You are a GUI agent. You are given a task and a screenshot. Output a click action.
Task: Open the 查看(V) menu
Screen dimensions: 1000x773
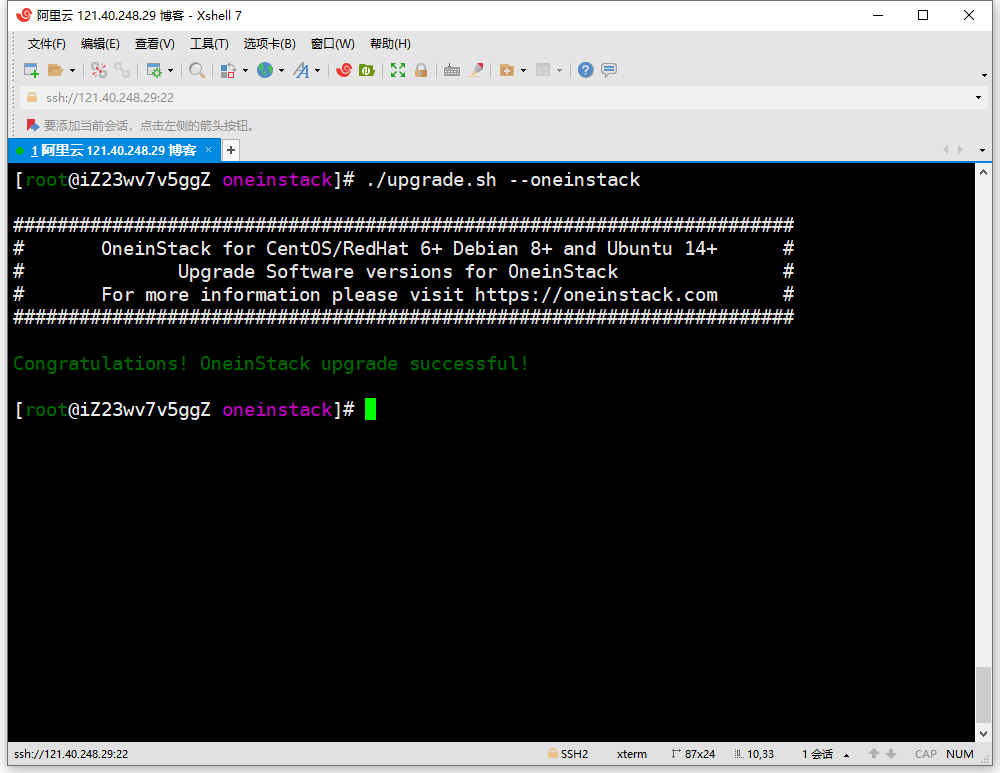(x=155, y=44)
